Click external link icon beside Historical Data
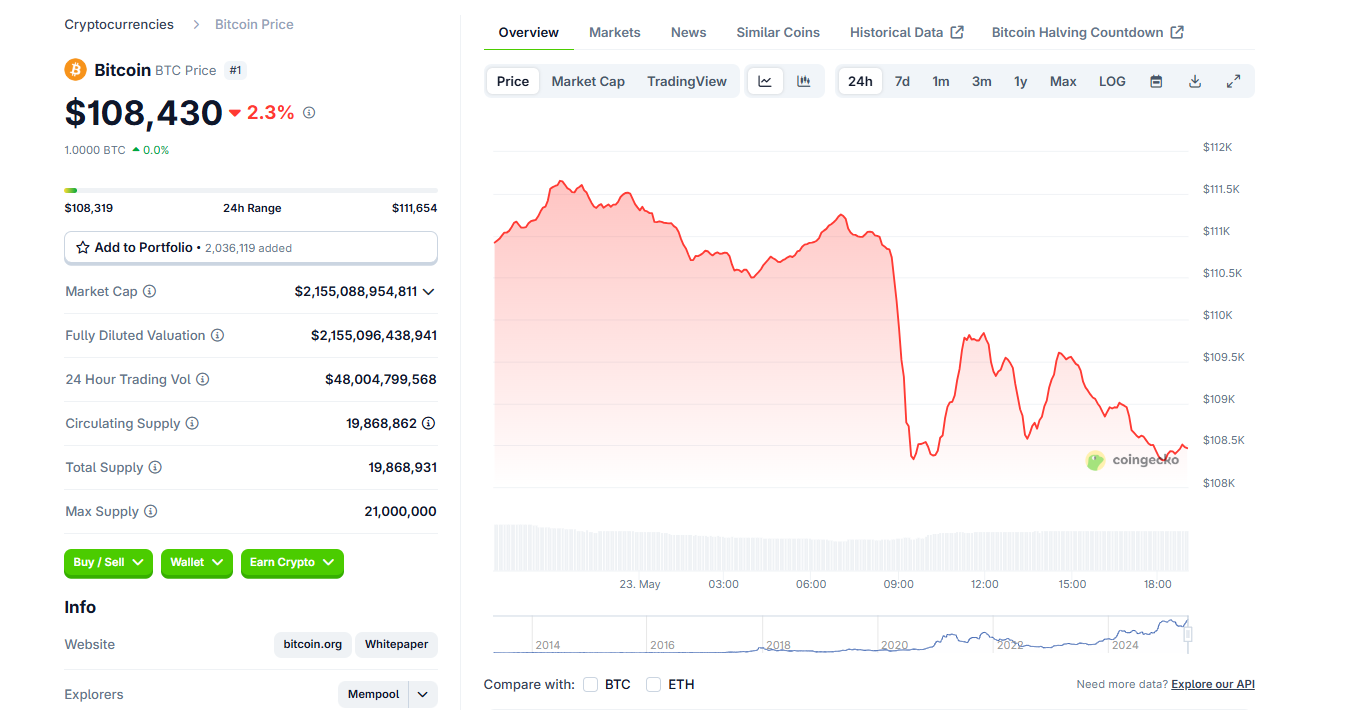Viewport: 1355px width, 710px height. [957, 32]
